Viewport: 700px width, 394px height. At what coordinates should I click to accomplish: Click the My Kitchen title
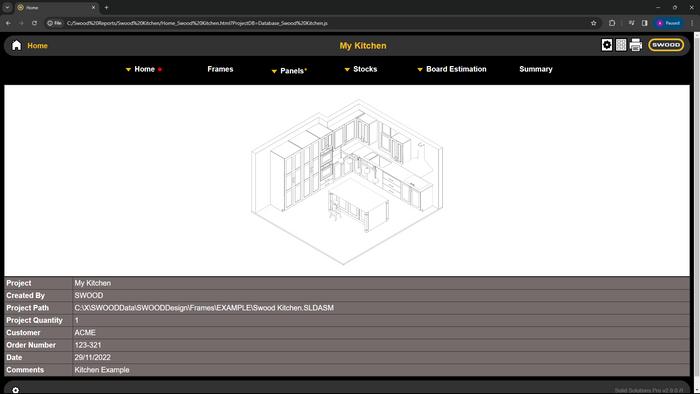(363, 46)
